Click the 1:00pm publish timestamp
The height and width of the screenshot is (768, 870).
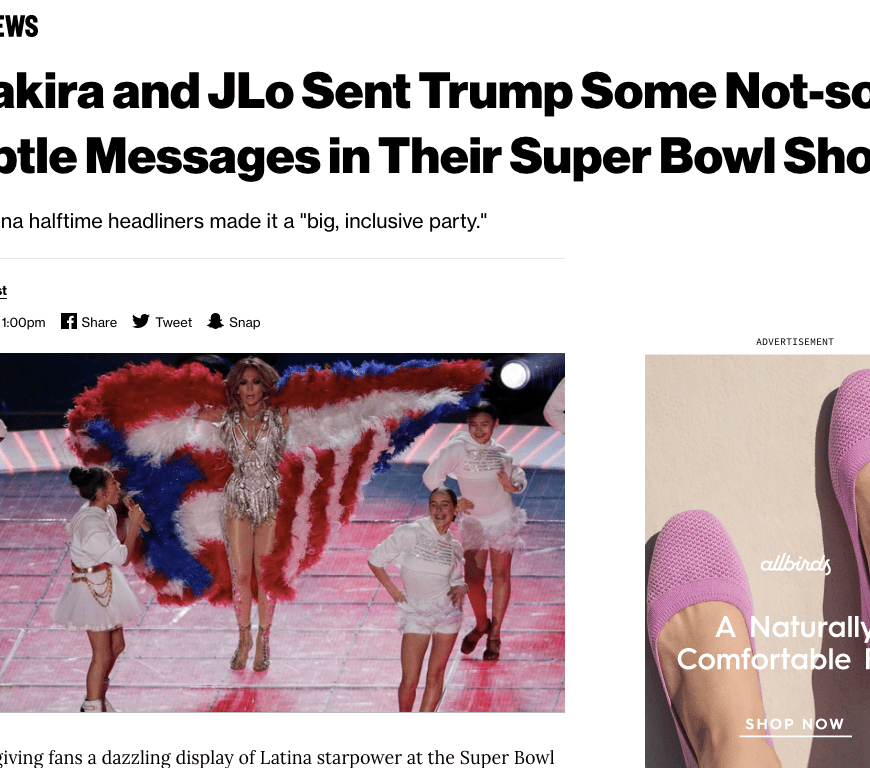[23, 322]
